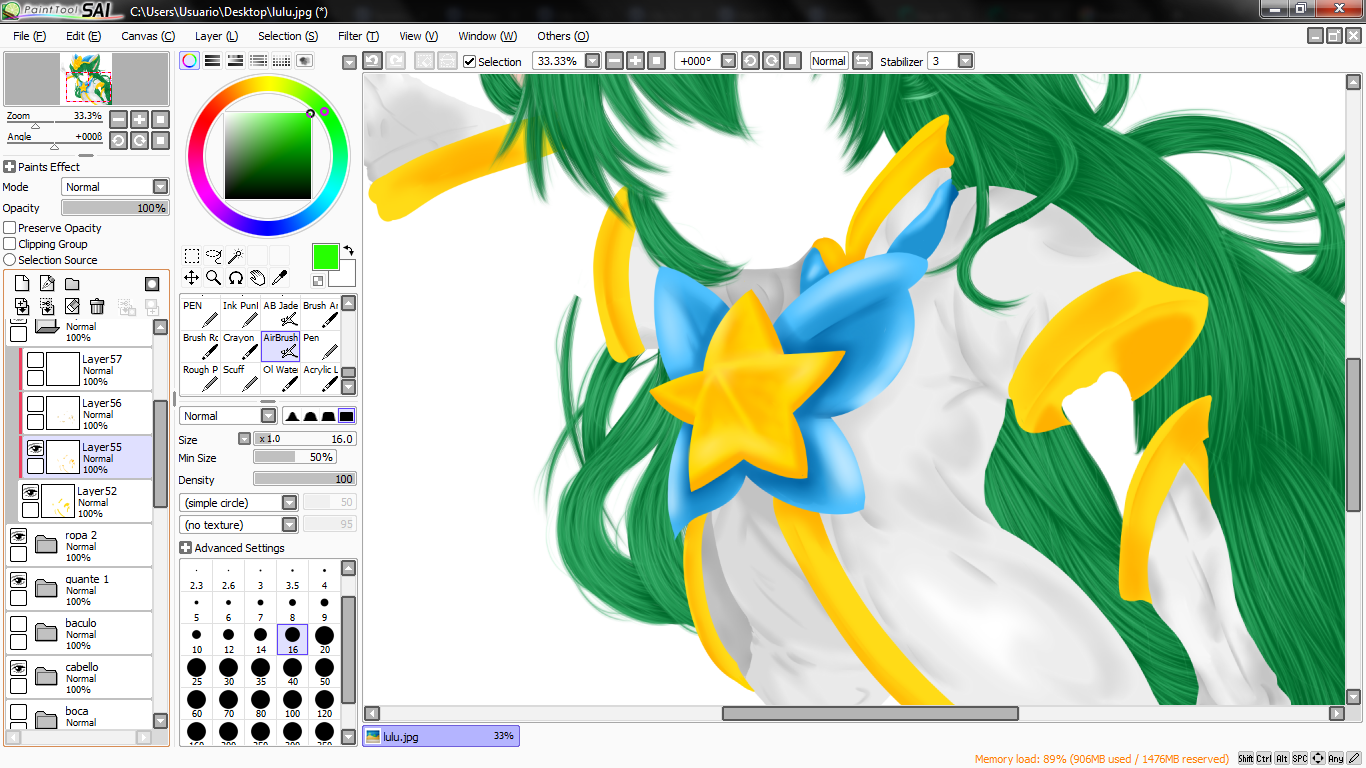
Task: Create a new normal layer
Action: click(x=22, y=284)
